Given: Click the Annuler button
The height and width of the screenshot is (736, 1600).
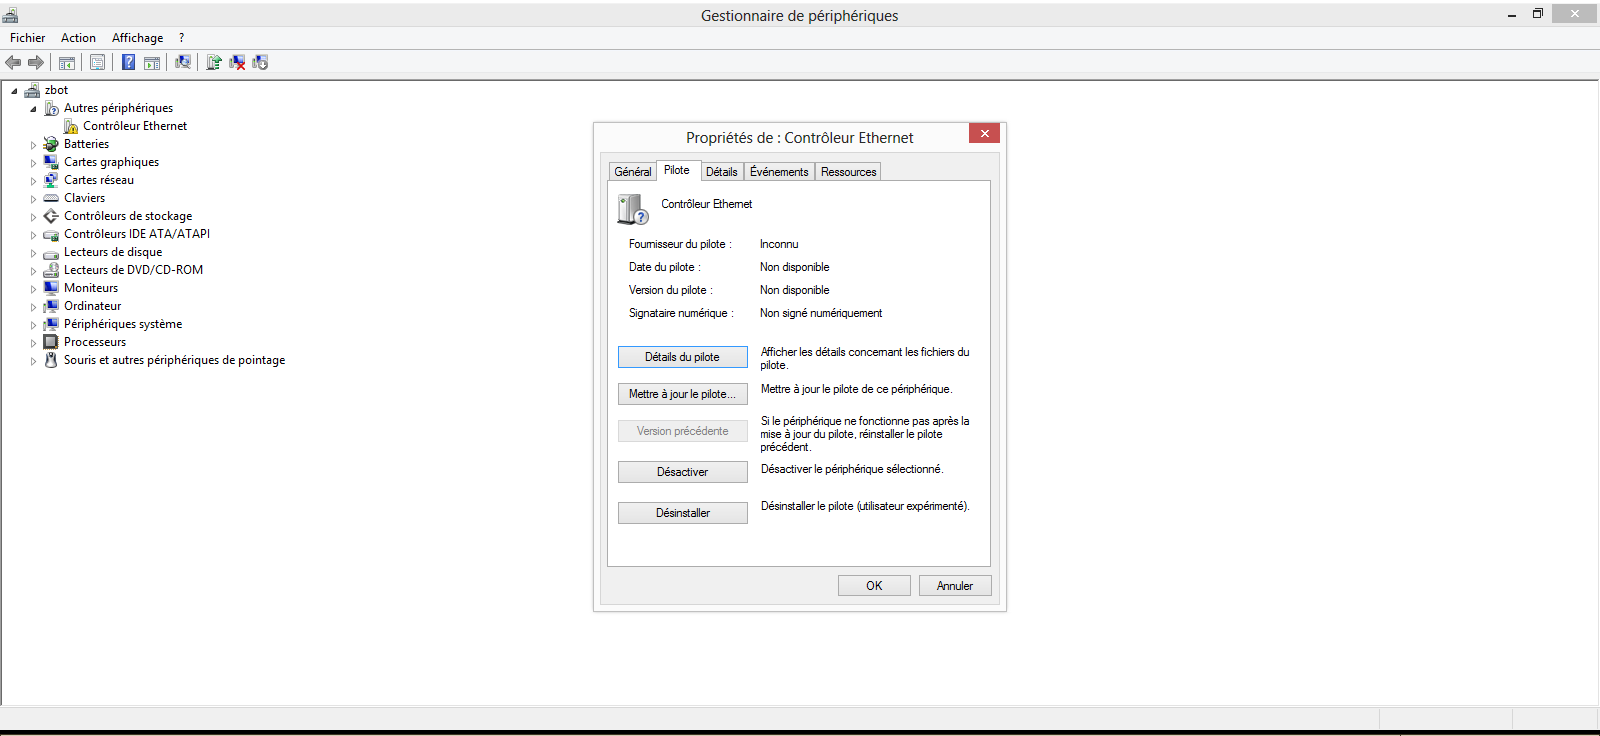Looking at the screenshot, I should (x=955, y=586).
